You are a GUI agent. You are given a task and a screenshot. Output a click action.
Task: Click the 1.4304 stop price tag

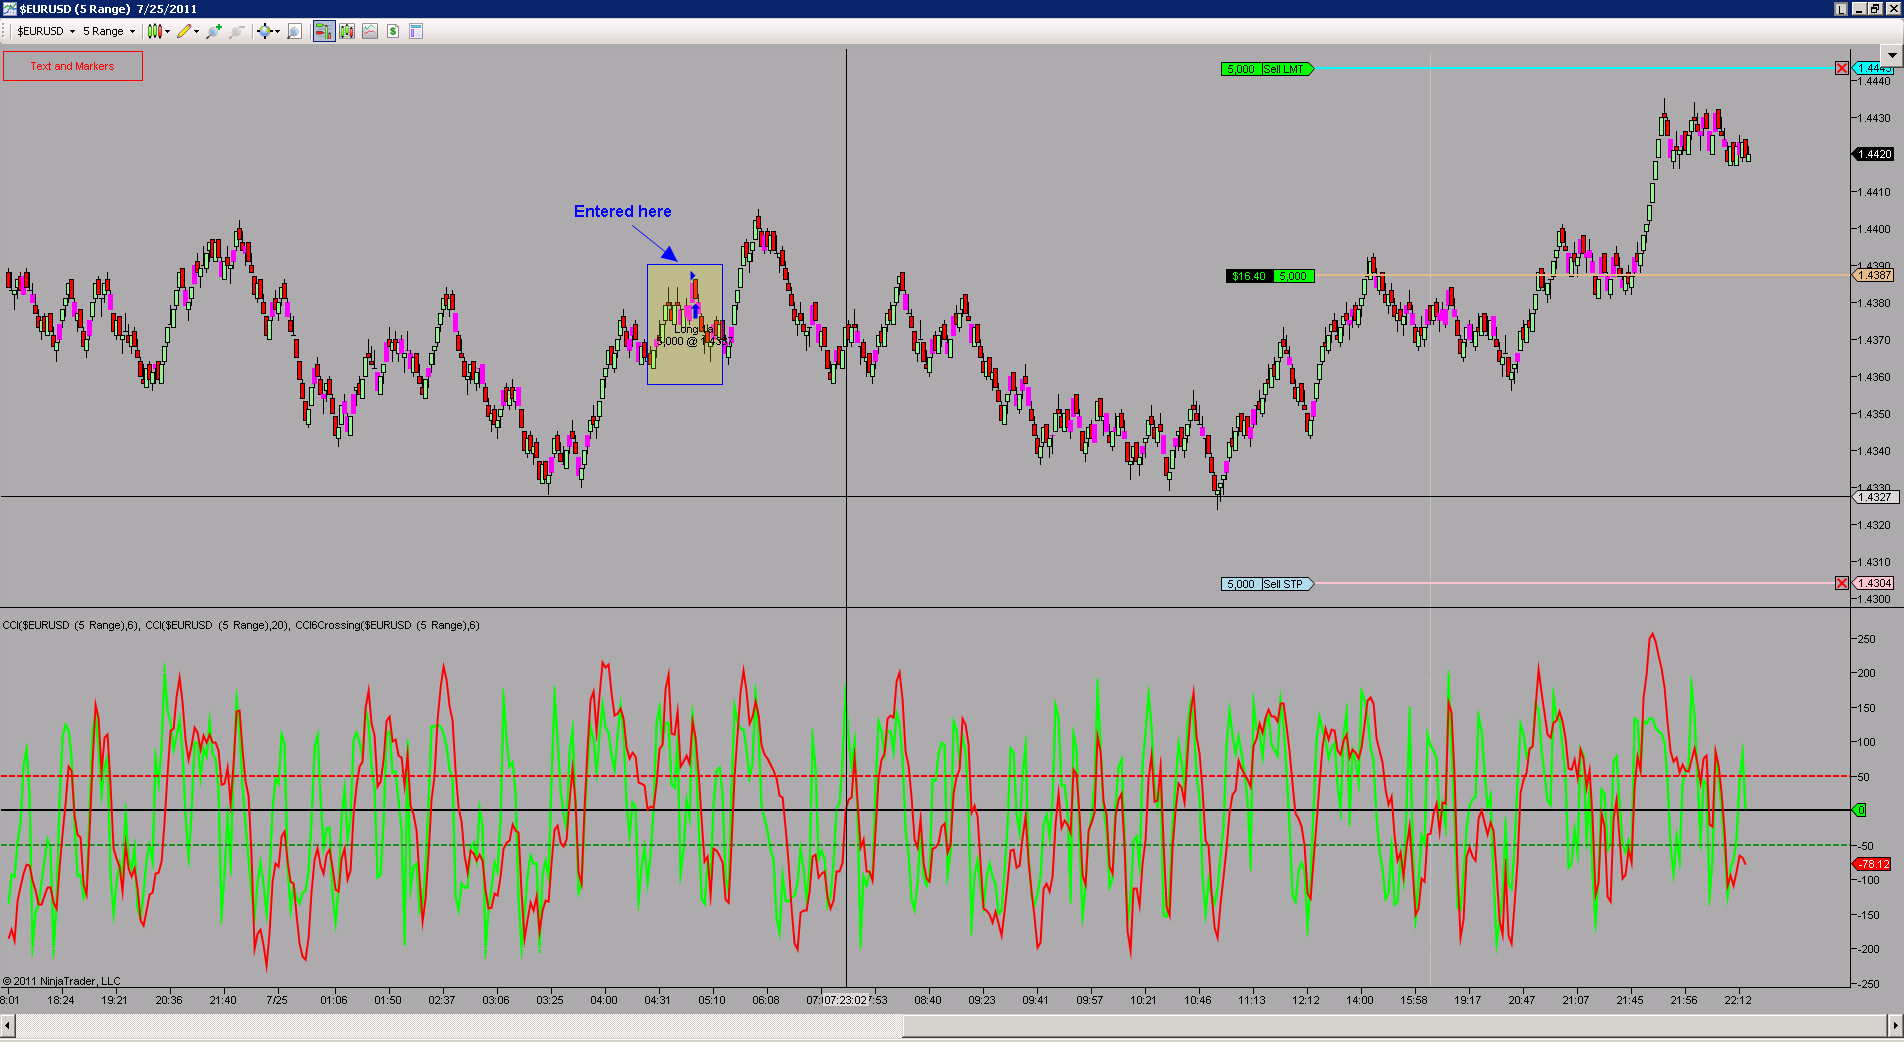coord(1874,583)
